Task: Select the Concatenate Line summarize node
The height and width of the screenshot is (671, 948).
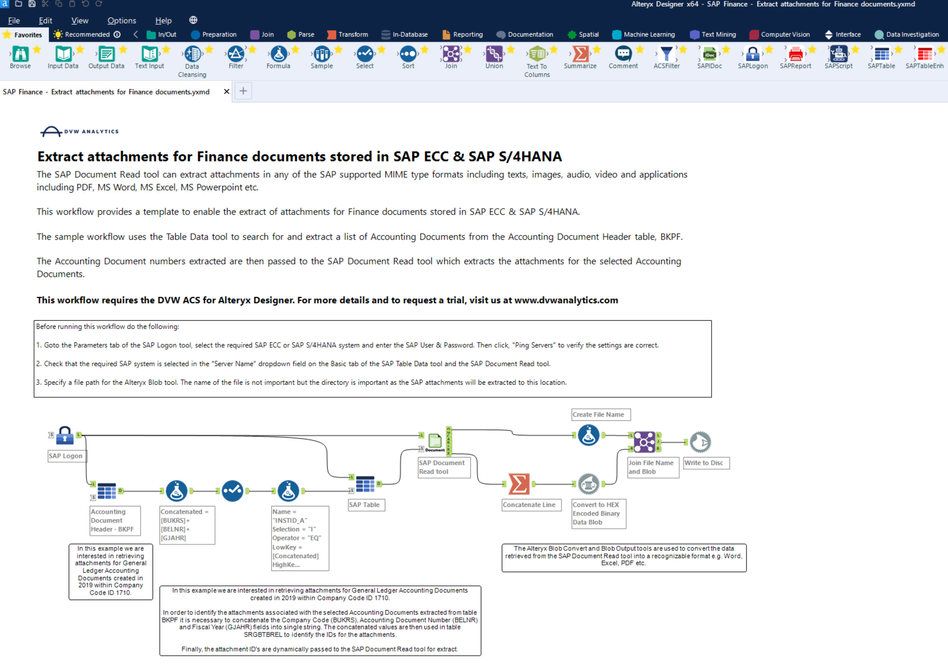Action: [519, 484]
